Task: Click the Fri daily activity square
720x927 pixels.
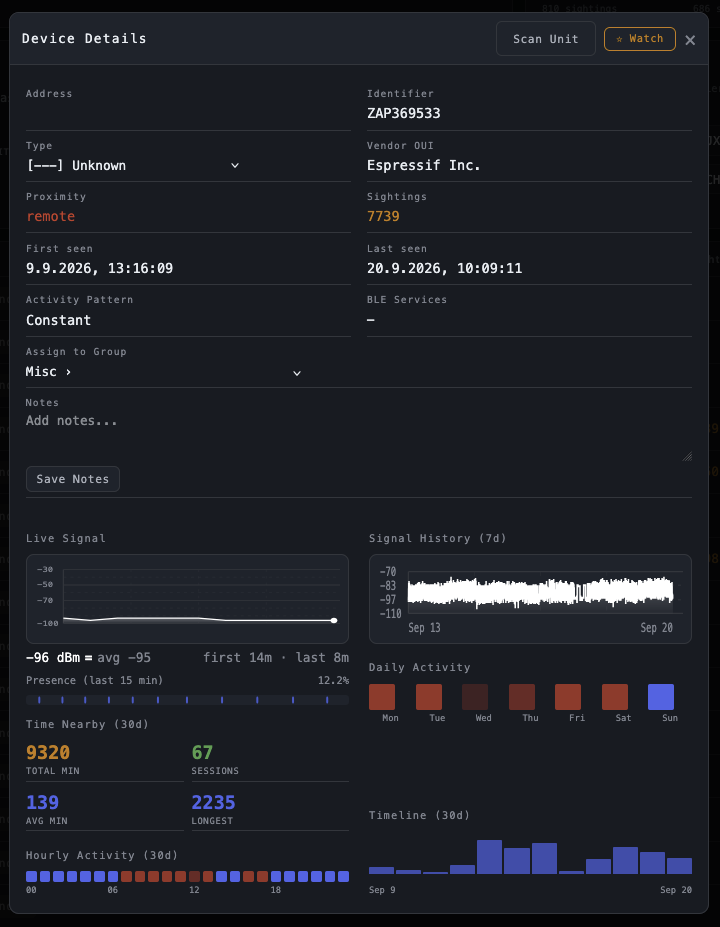Action: click(x=568, y=697)
